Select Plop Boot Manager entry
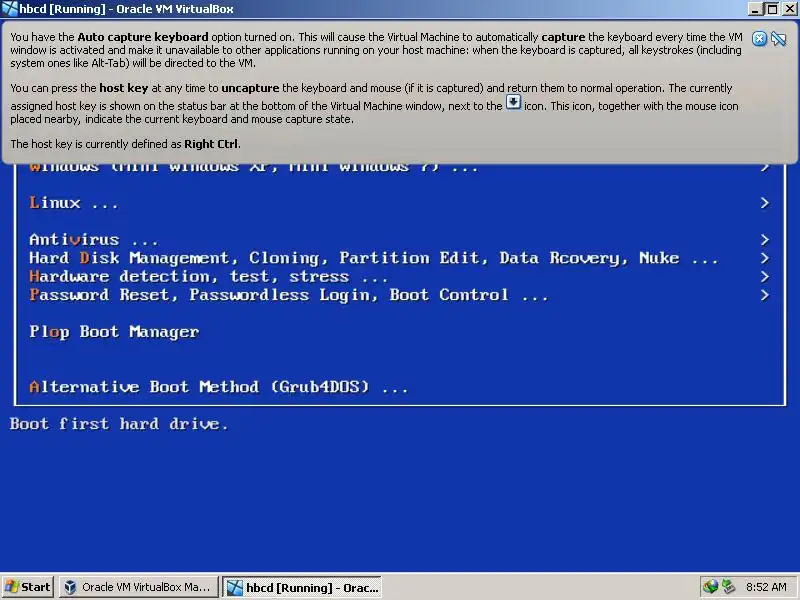800x600 pixels. (114, 332)
